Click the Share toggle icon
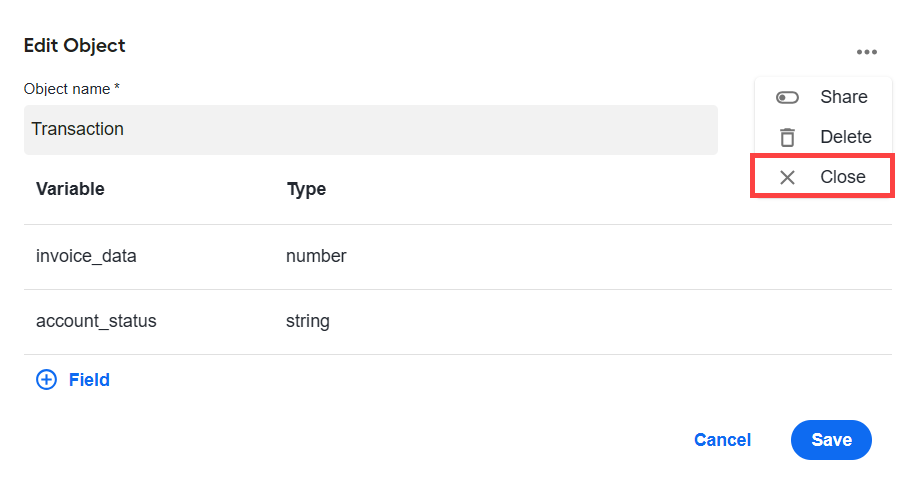 787,97
